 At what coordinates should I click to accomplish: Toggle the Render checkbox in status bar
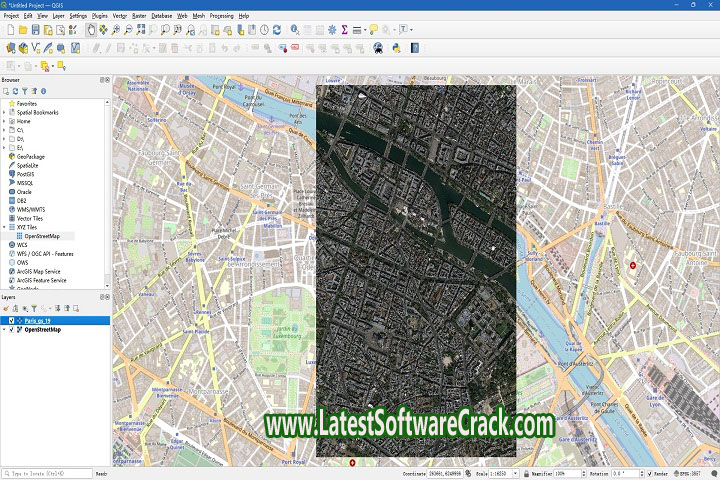[x=649, y=474]
